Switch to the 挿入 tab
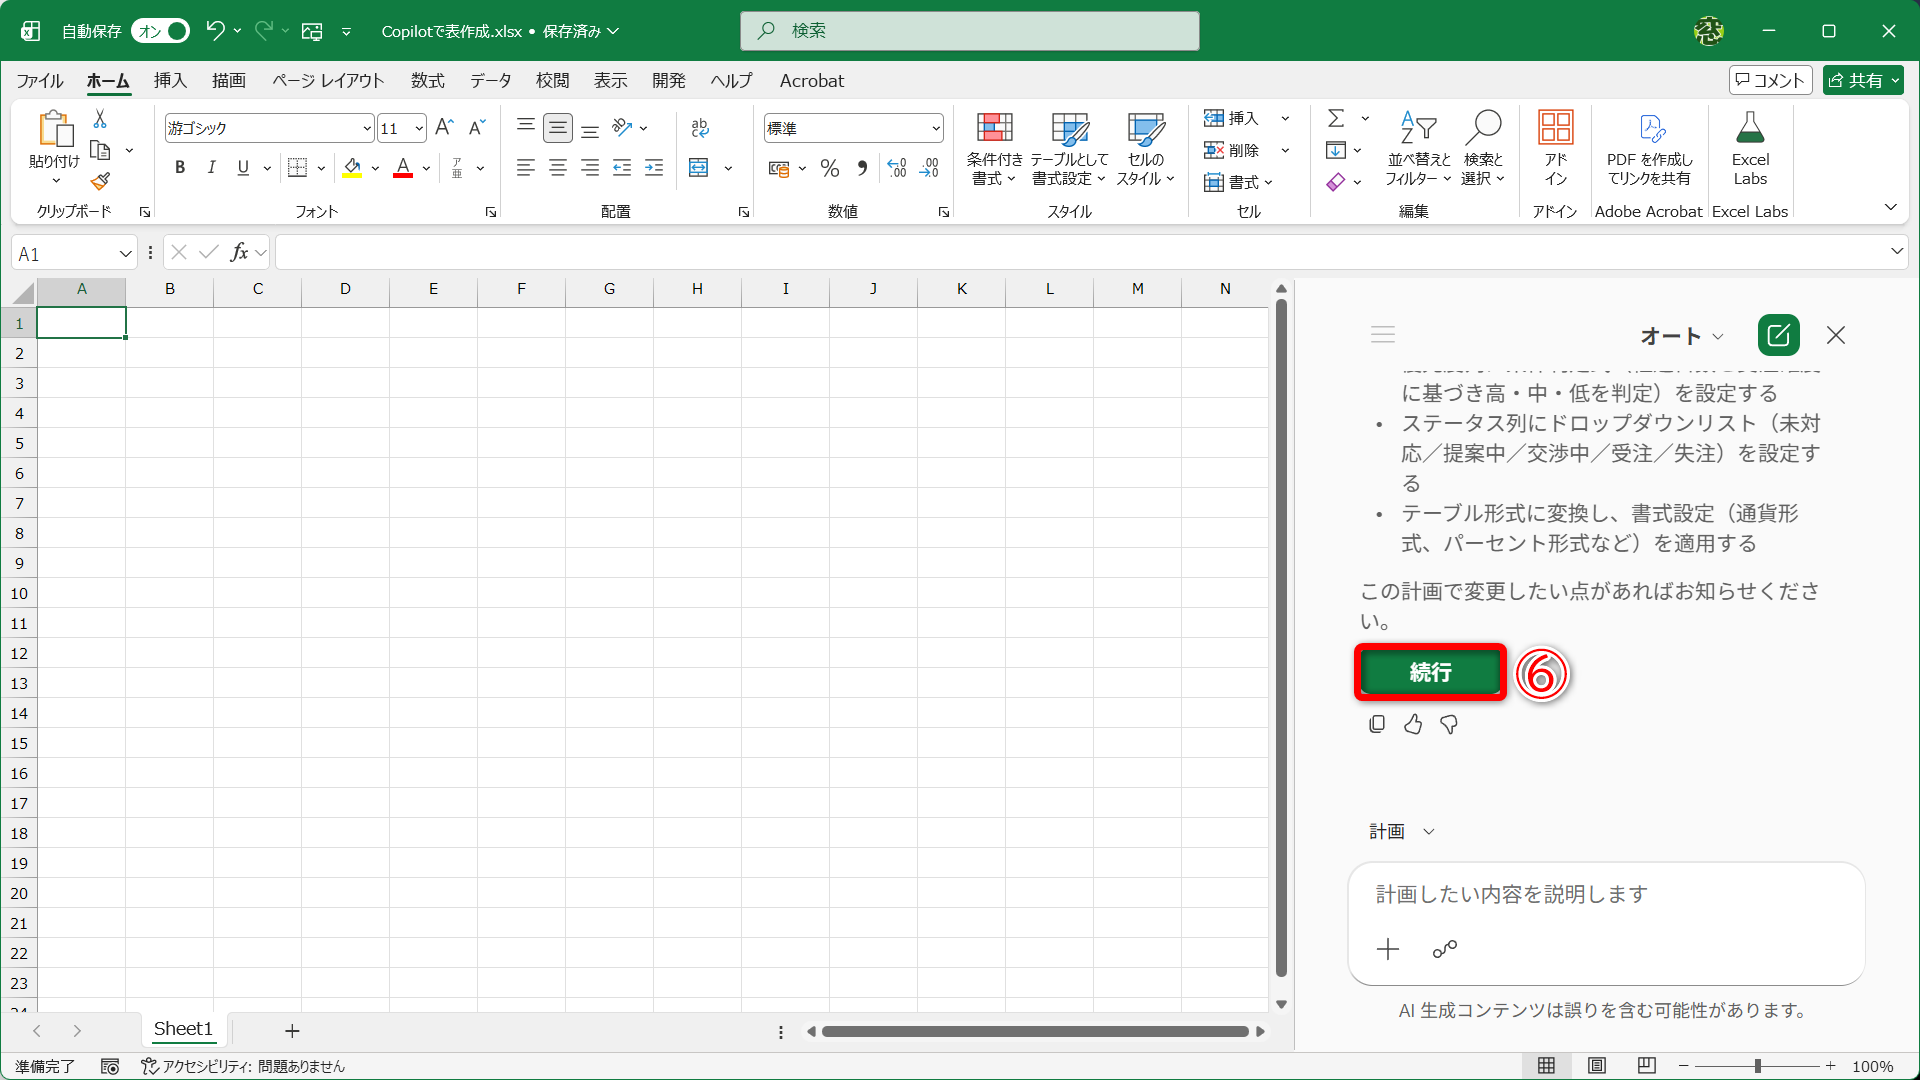The height and width of the screenshot is (1080, 1920). (170, 81)
